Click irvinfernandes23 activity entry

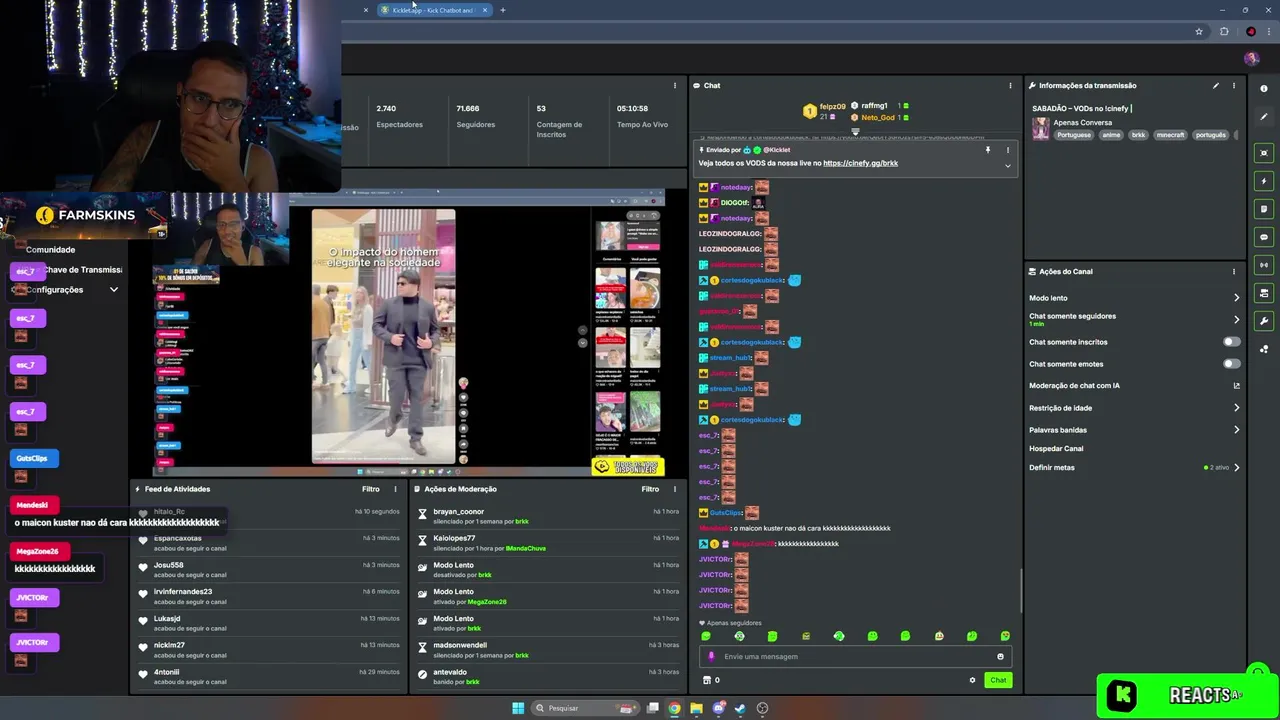pos(268,596)
